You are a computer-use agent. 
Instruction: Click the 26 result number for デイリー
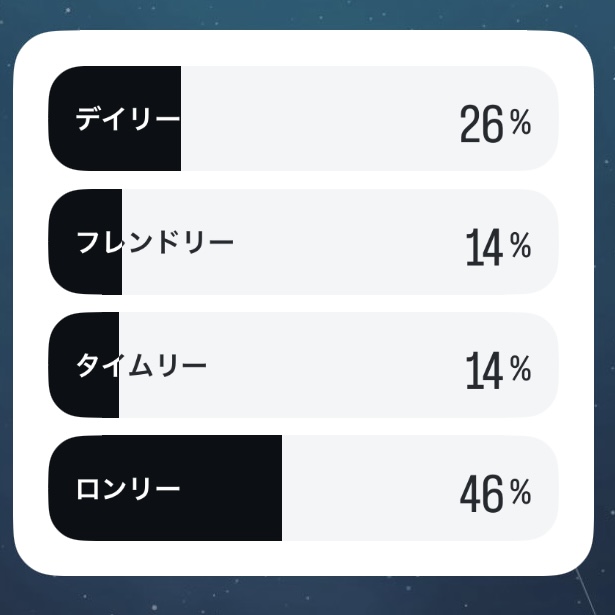[x=481, y=125]
